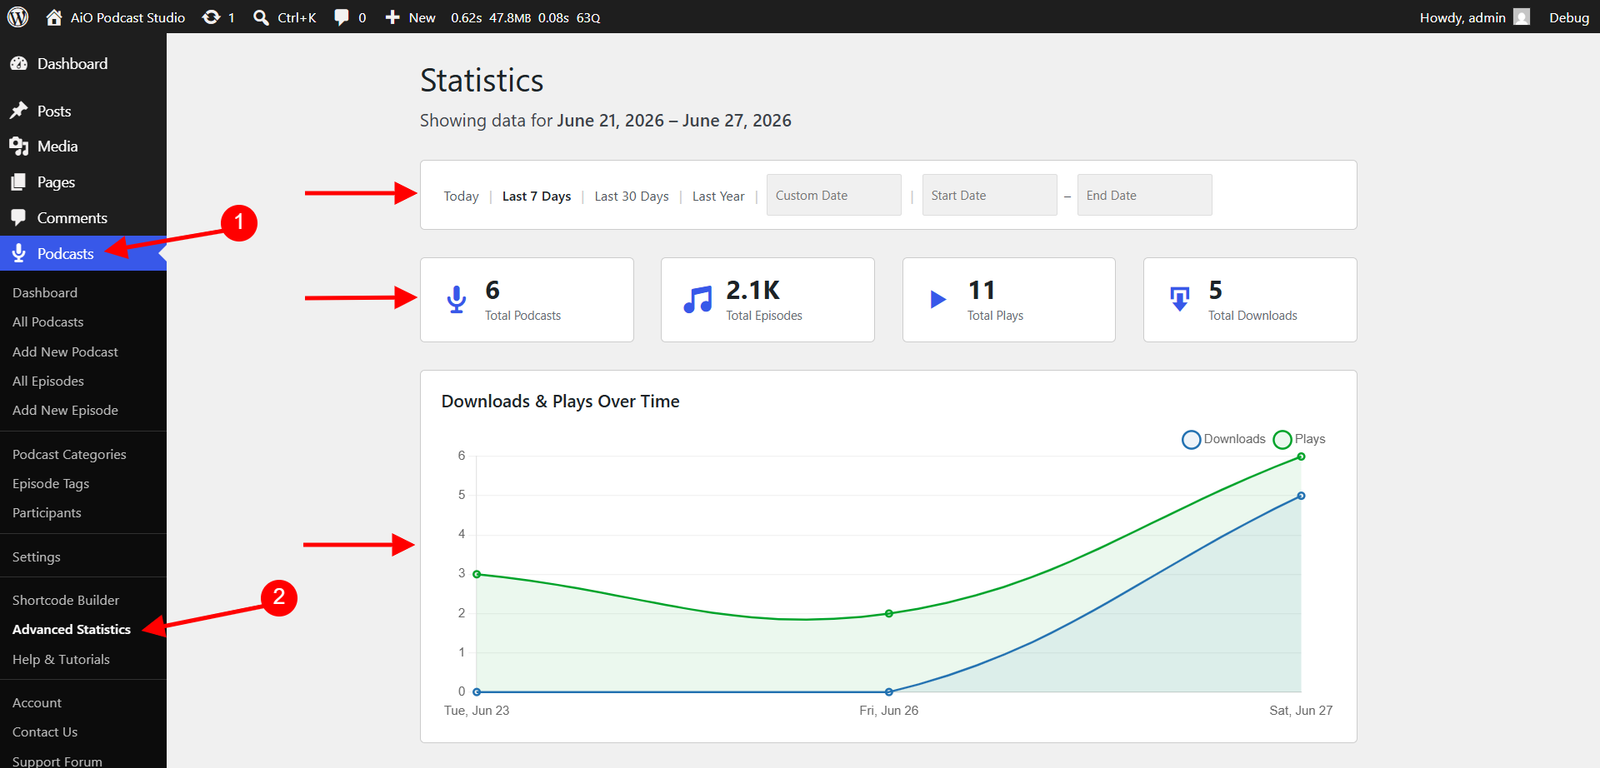The image size is (1600, 768).
Task: Click Add New Episode
Action: [65, 410]
